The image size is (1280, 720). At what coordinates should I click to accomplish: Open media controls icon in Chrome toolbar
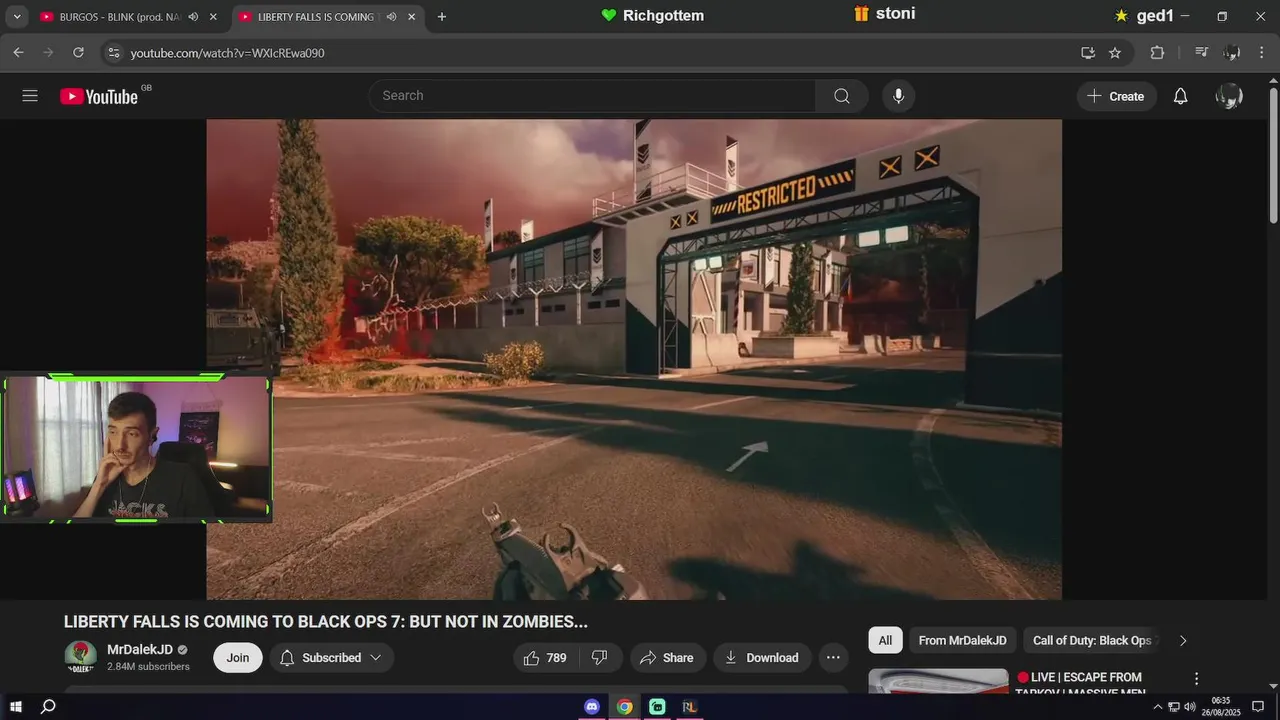point(1202,53)
